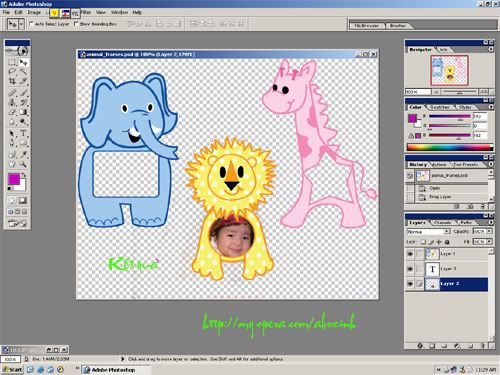500x375 pixels.
Task: Select the Zoom magnifier tool
Action: [23, 164]
